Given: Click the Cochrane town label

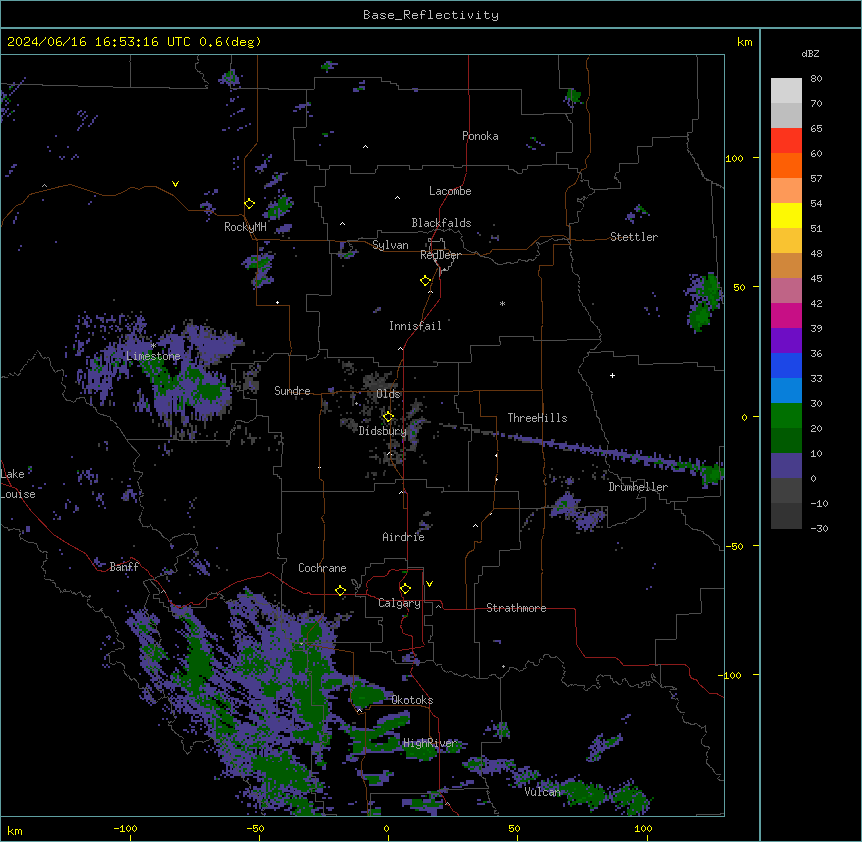Looking at the screenshot, I should pyautogui.click(x=322, y=568).
